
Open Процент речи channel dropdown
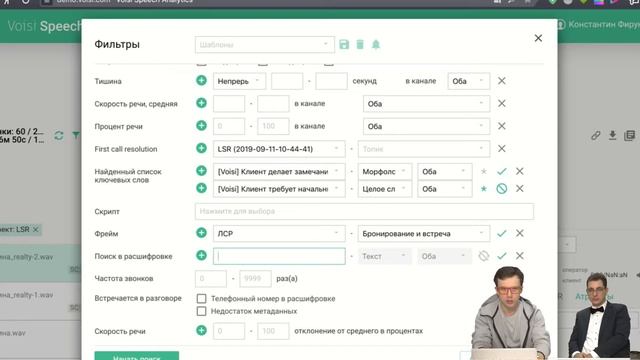tap(426, 126)
